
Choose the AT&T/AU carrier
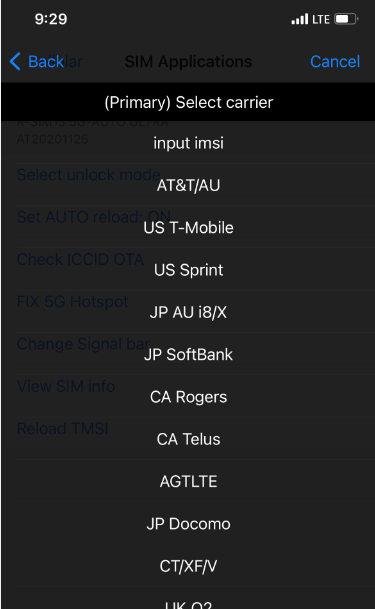coord(188,185)
